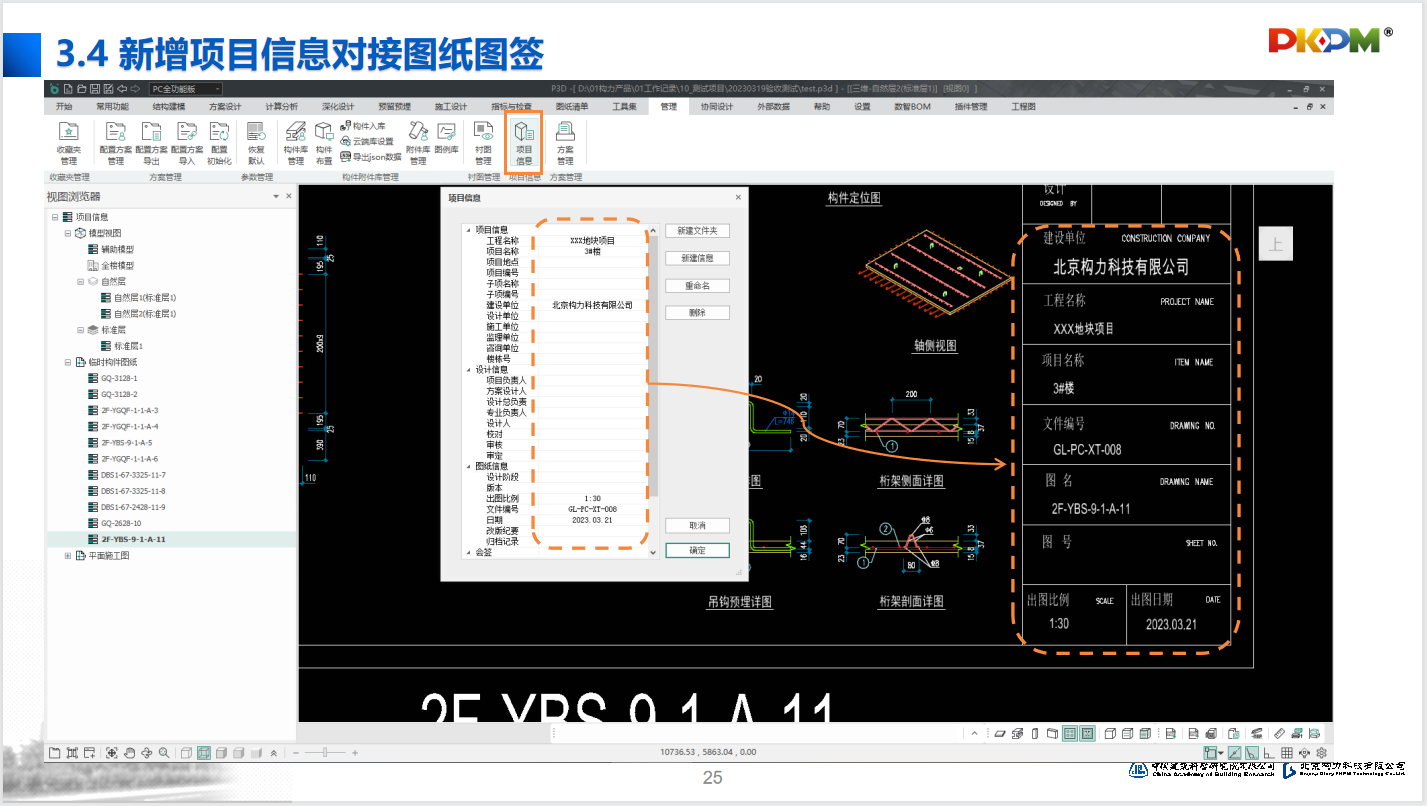Open the 图纸清单 ribbon tab
1427x806 pixels.
tap(572, 106)
